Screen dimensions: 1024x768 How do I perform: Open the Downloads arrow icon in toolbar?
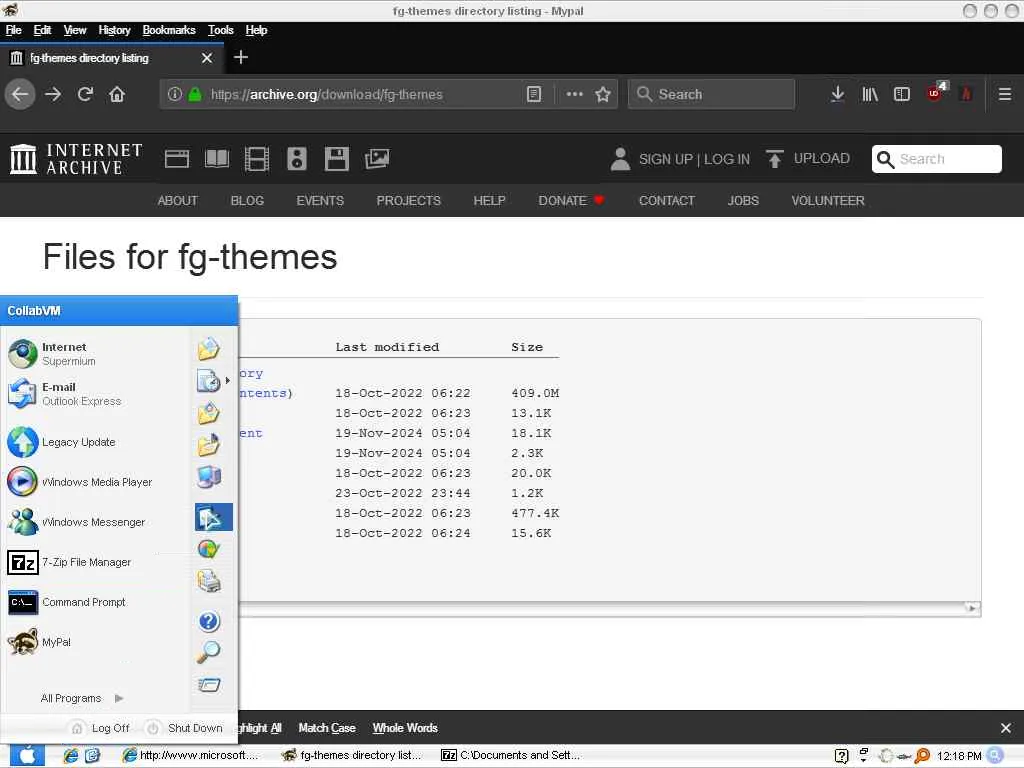tap(837, 94)
